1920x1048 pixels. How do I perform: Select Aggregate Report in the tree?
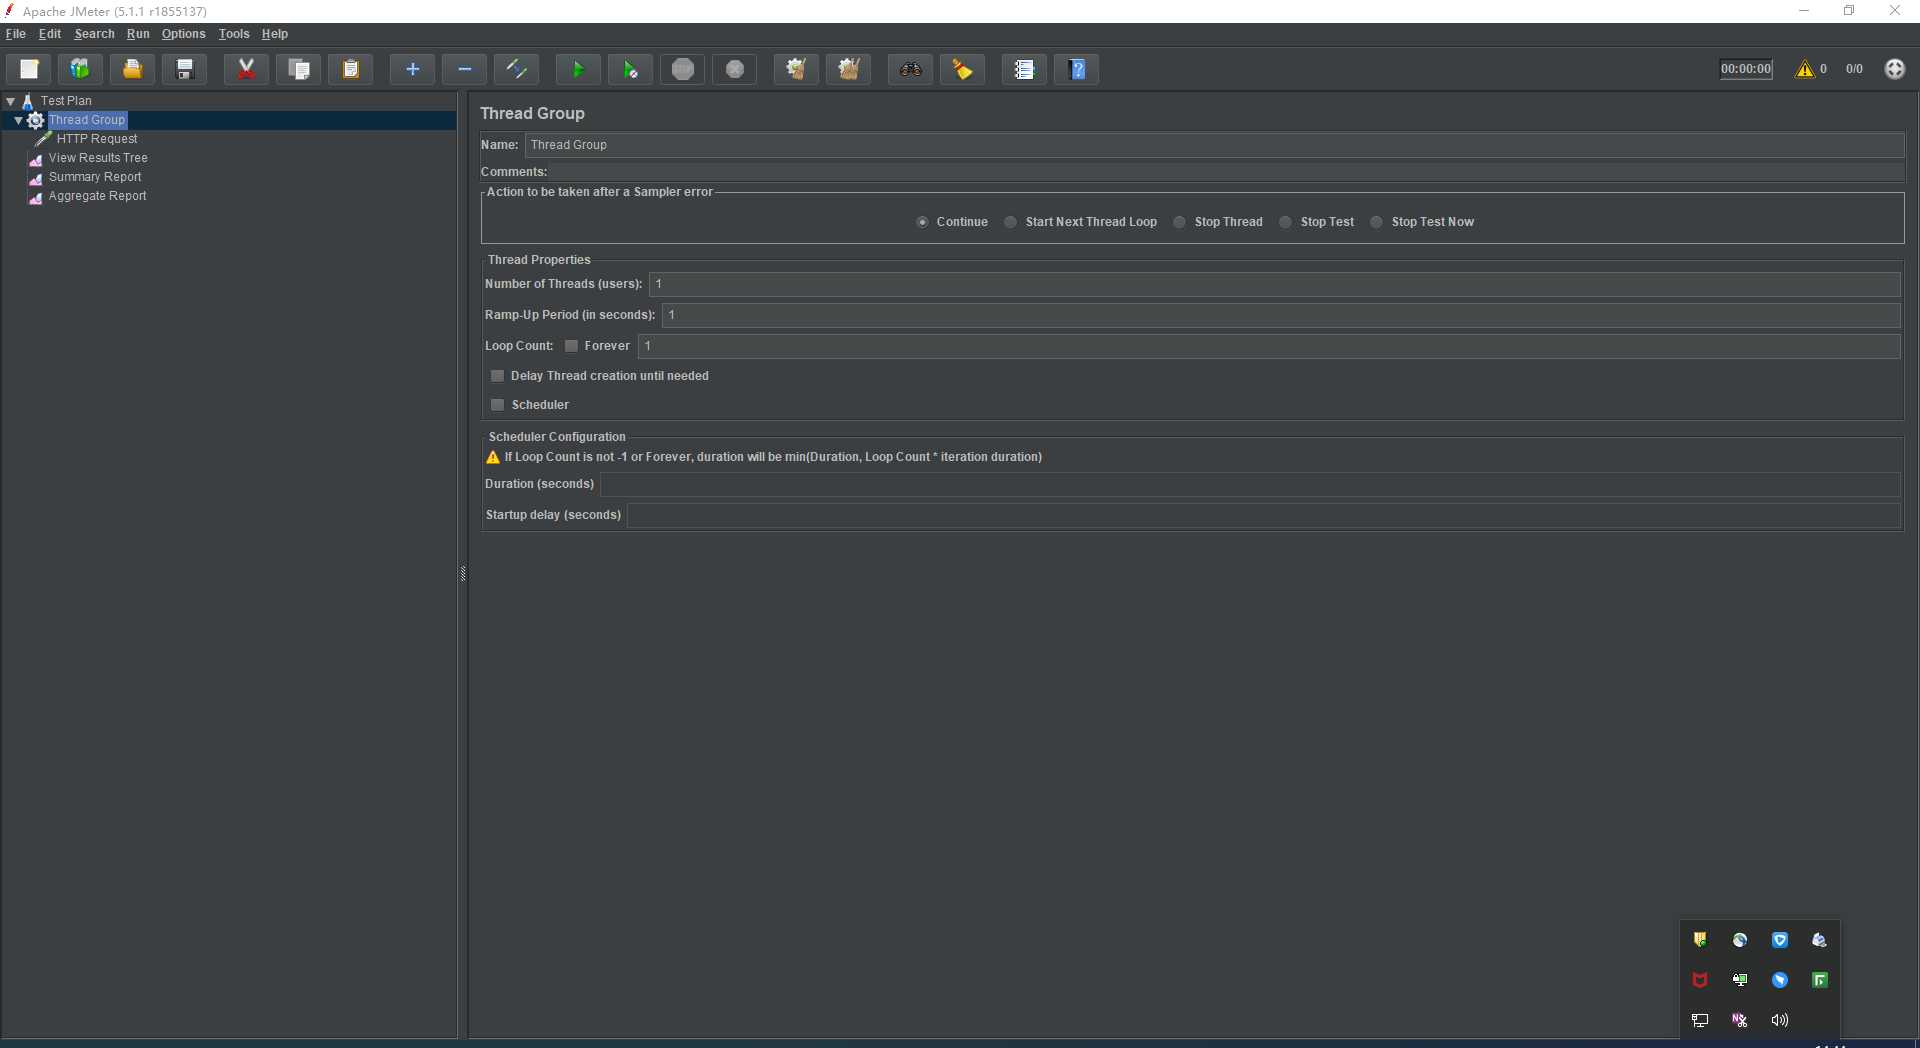tap(97, 196)
